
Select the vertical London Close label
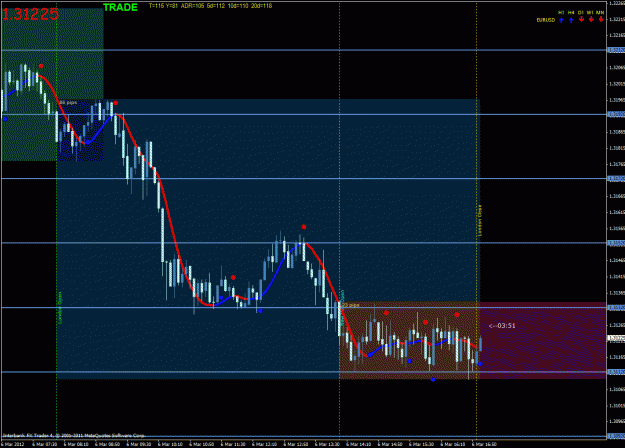(480, 220)
